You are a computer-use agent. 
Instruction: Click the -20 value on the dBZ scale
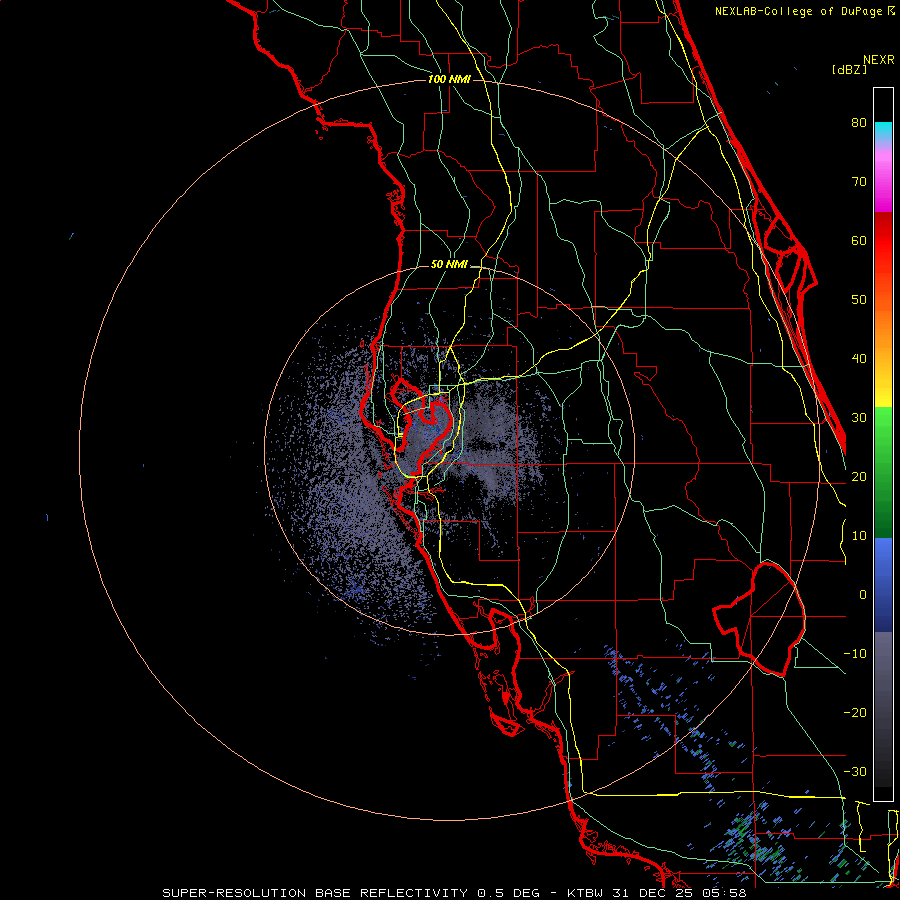click(855, 713)
